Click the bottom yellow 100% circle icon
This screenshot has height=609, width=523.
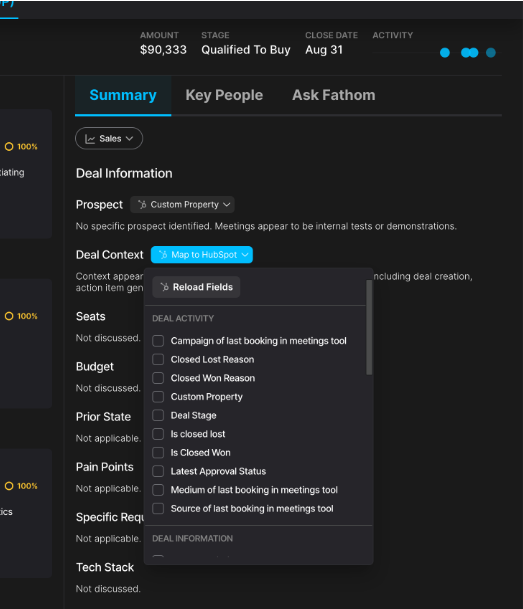[9, 486]
